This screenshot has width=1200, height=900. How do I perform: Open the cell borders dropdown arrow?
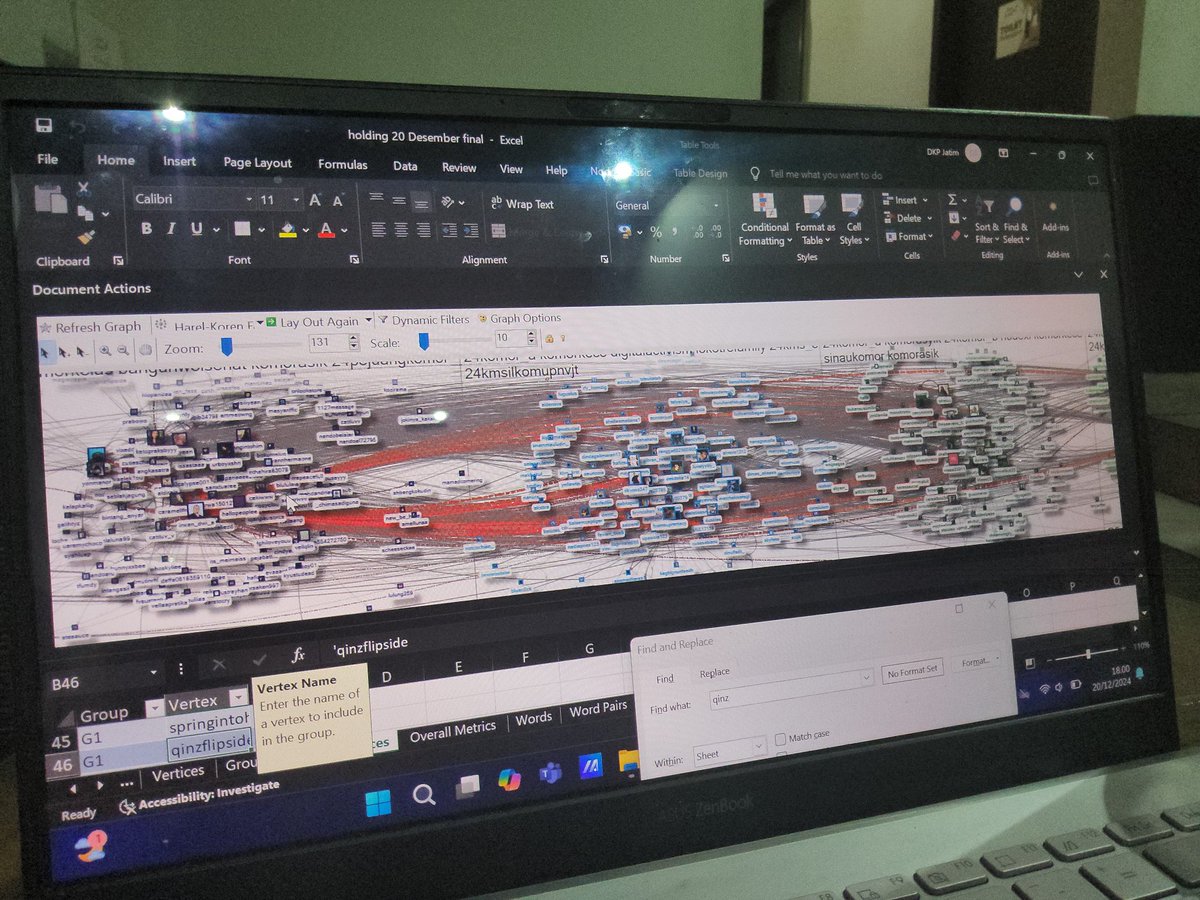point(261,230)
